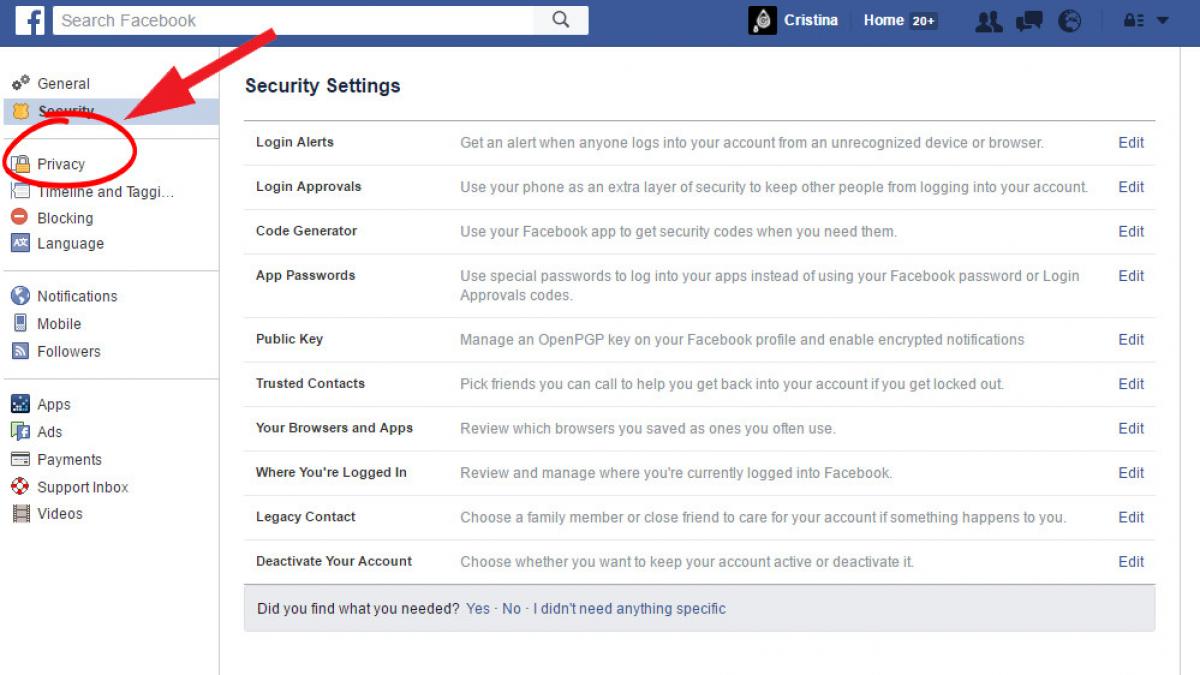
Task: Select Blocking in the sidebar
Action: pos(65,218)
